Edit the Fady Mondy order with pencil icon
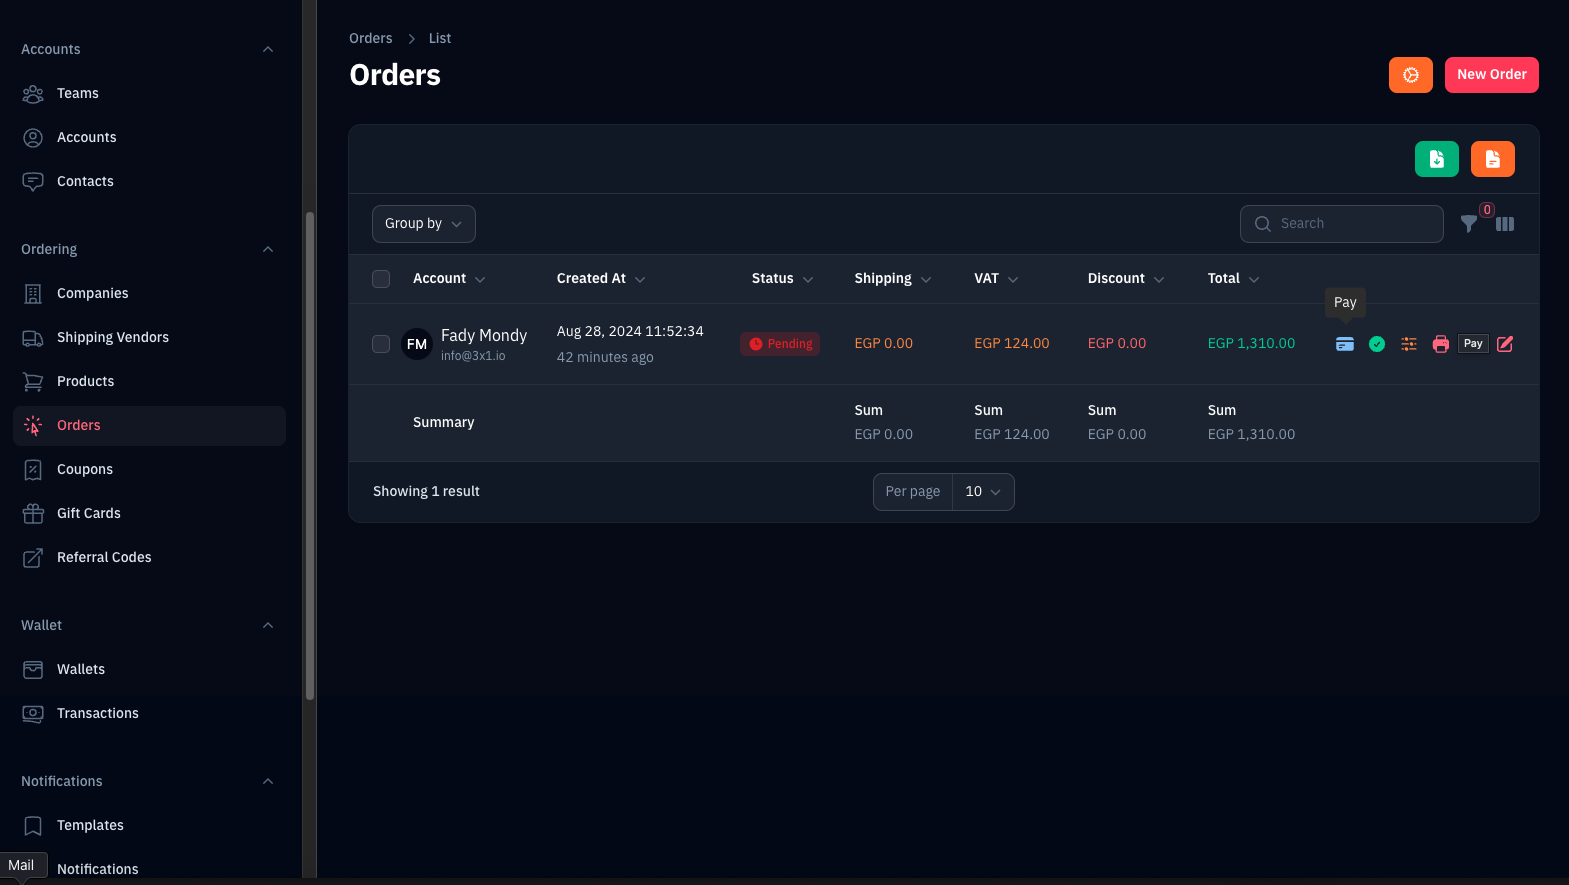The width and height of the screenshot is (1569, 885). click(x=1505, y=344)
